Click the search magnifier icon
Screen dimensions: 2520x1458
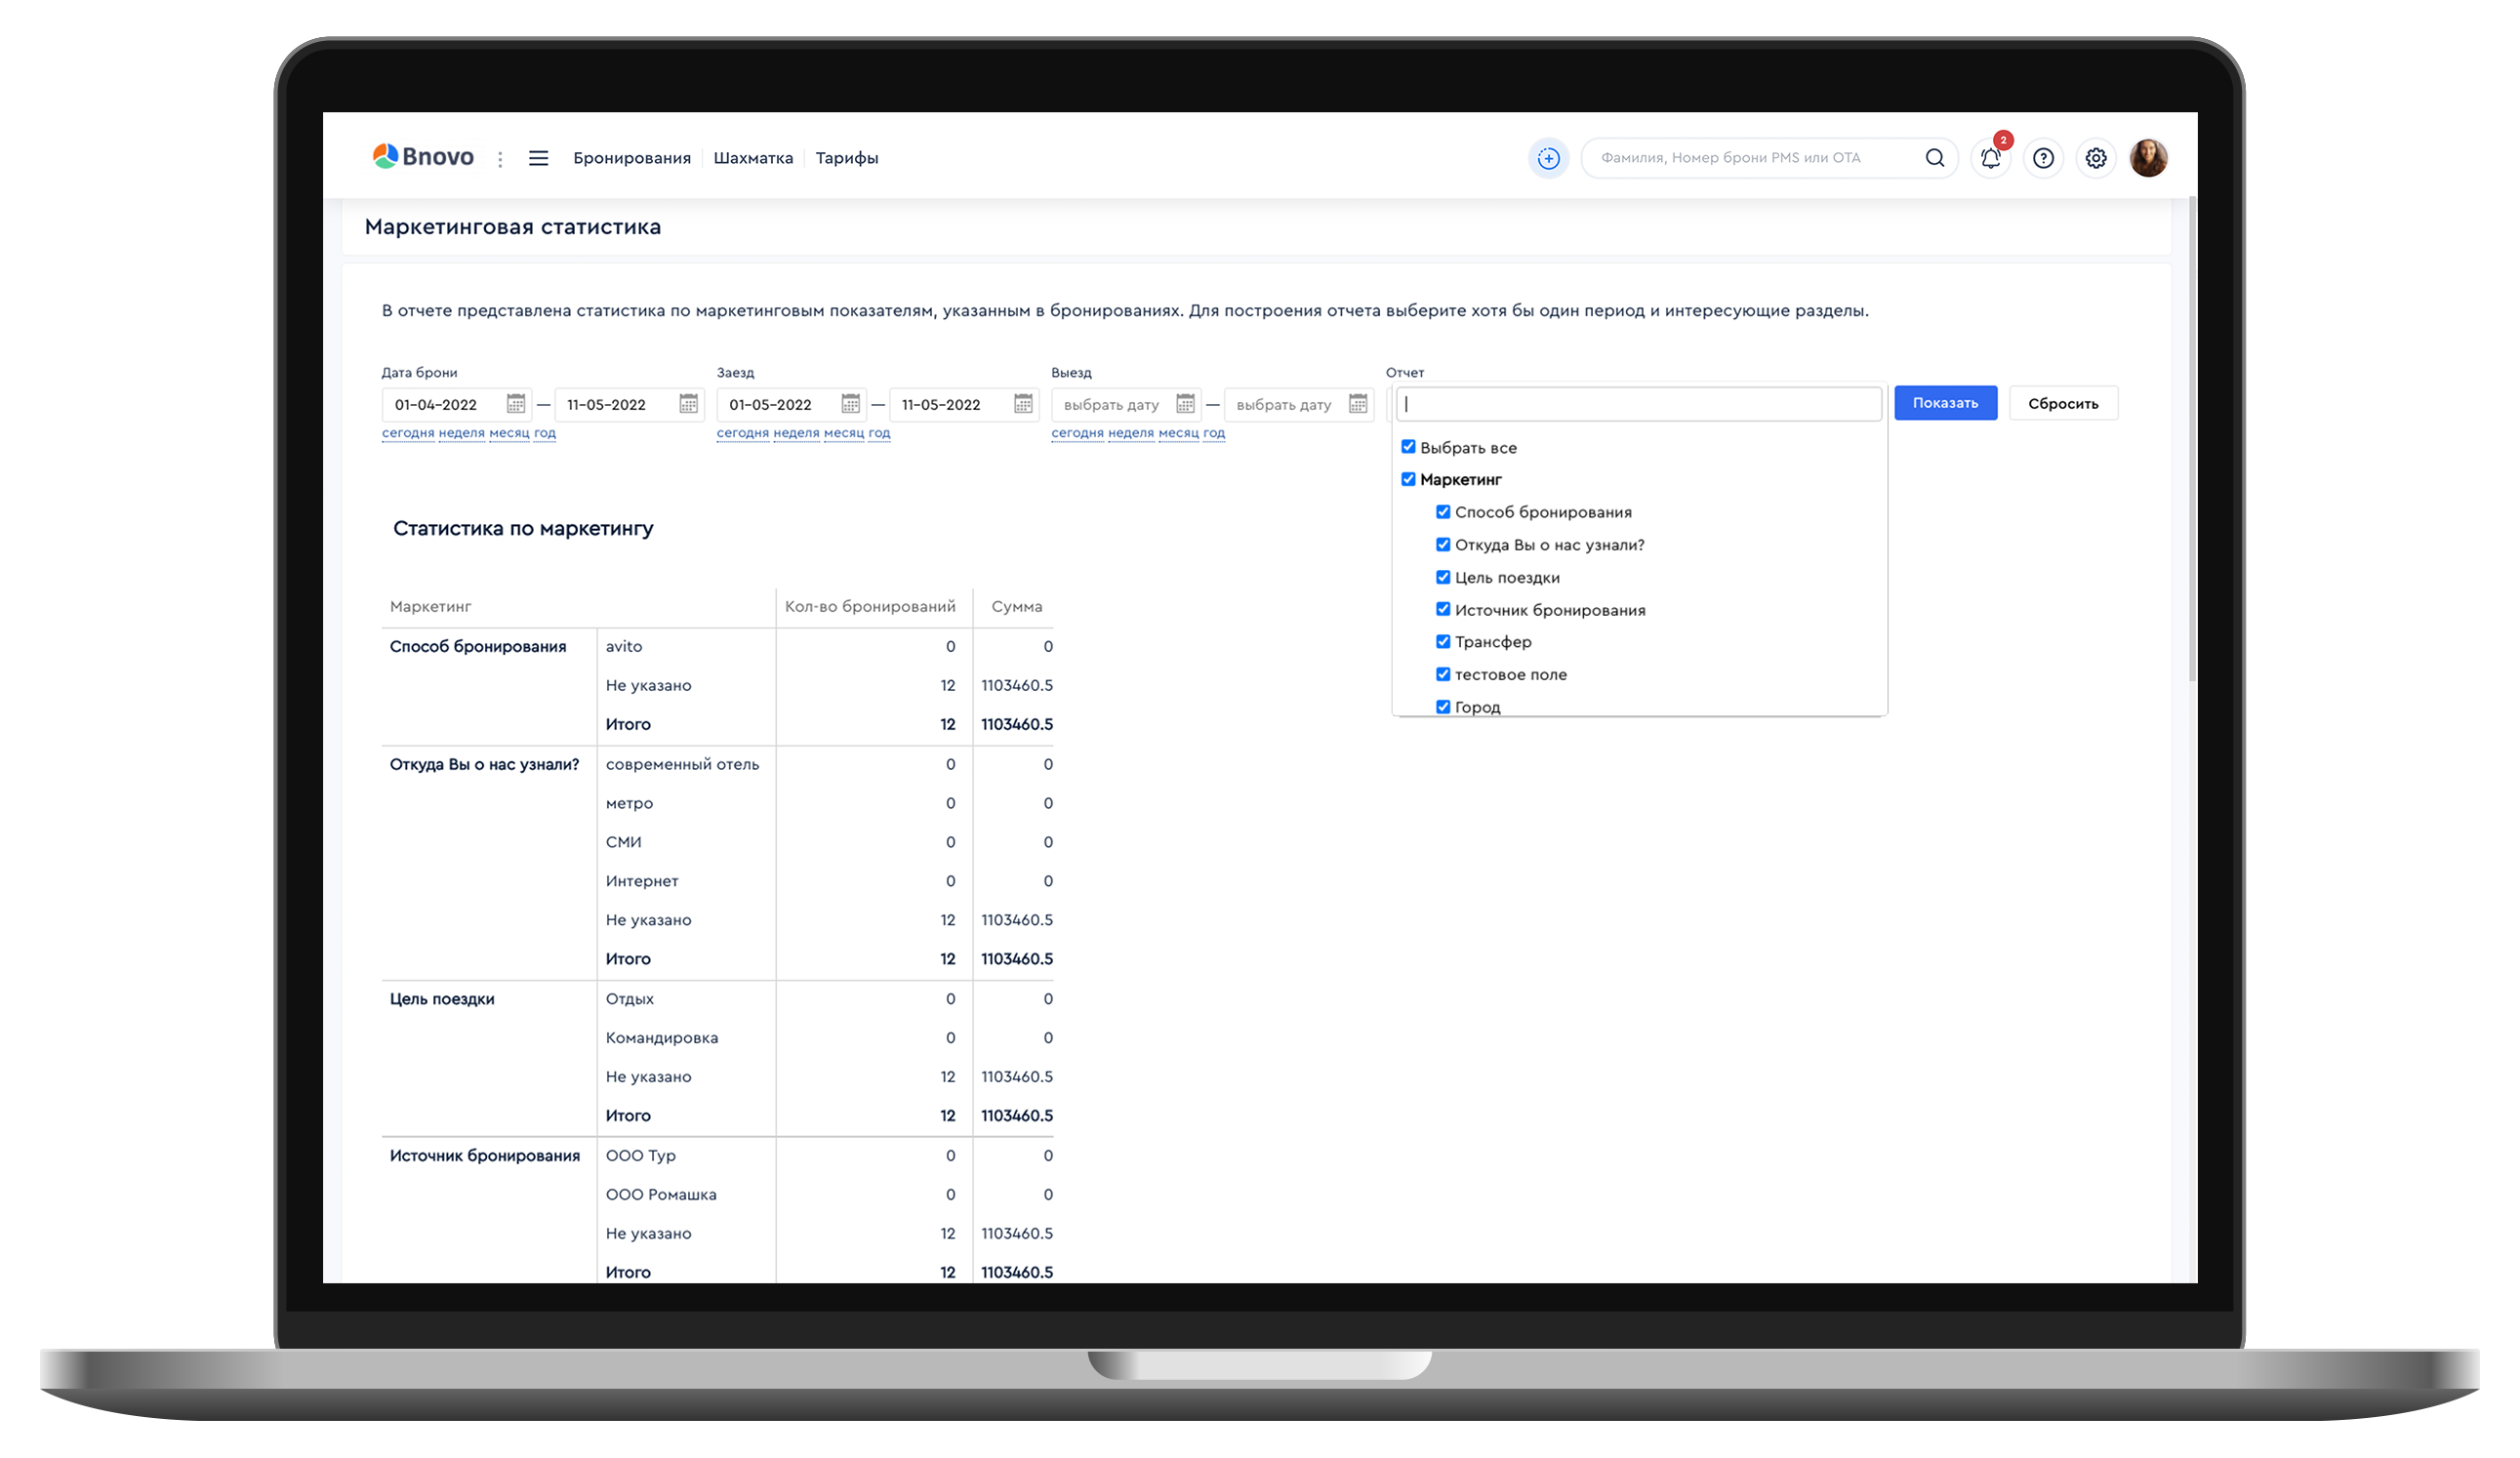pos(1934,158)
